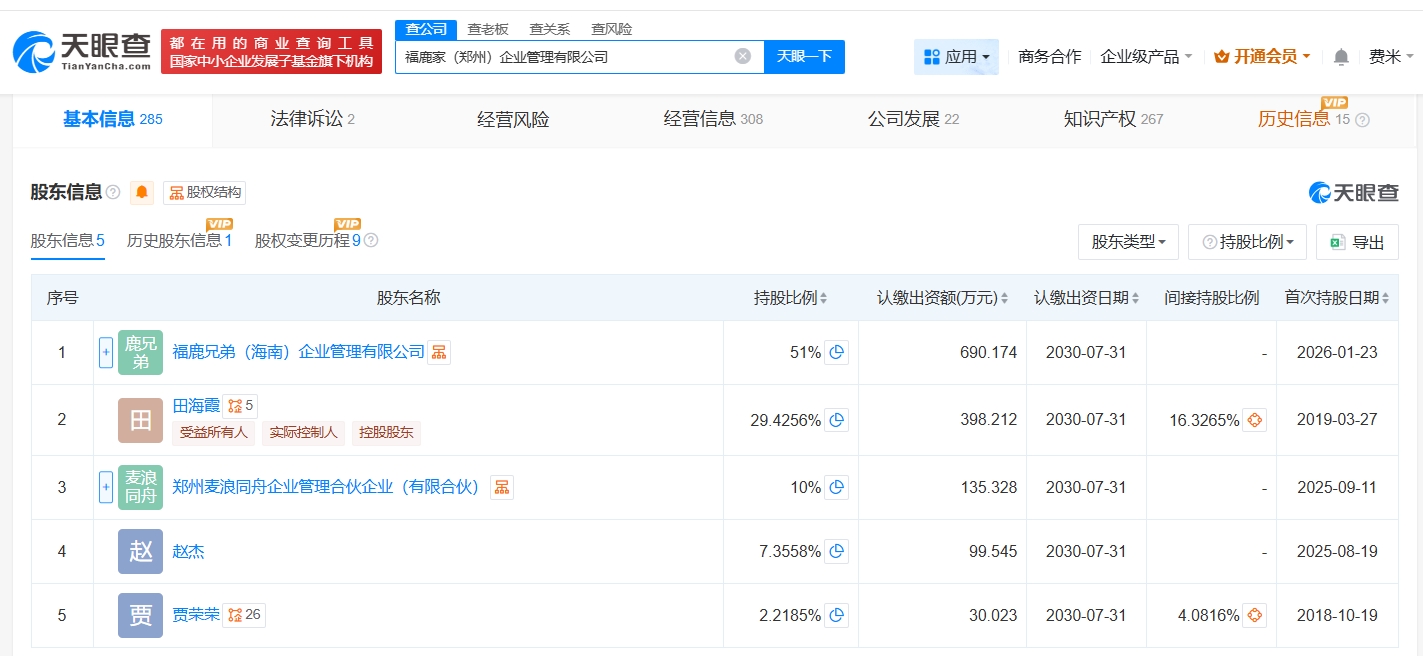
Task: Expand the 福鹿兄弟 shareholder row
Action: (x=106, y=352)
